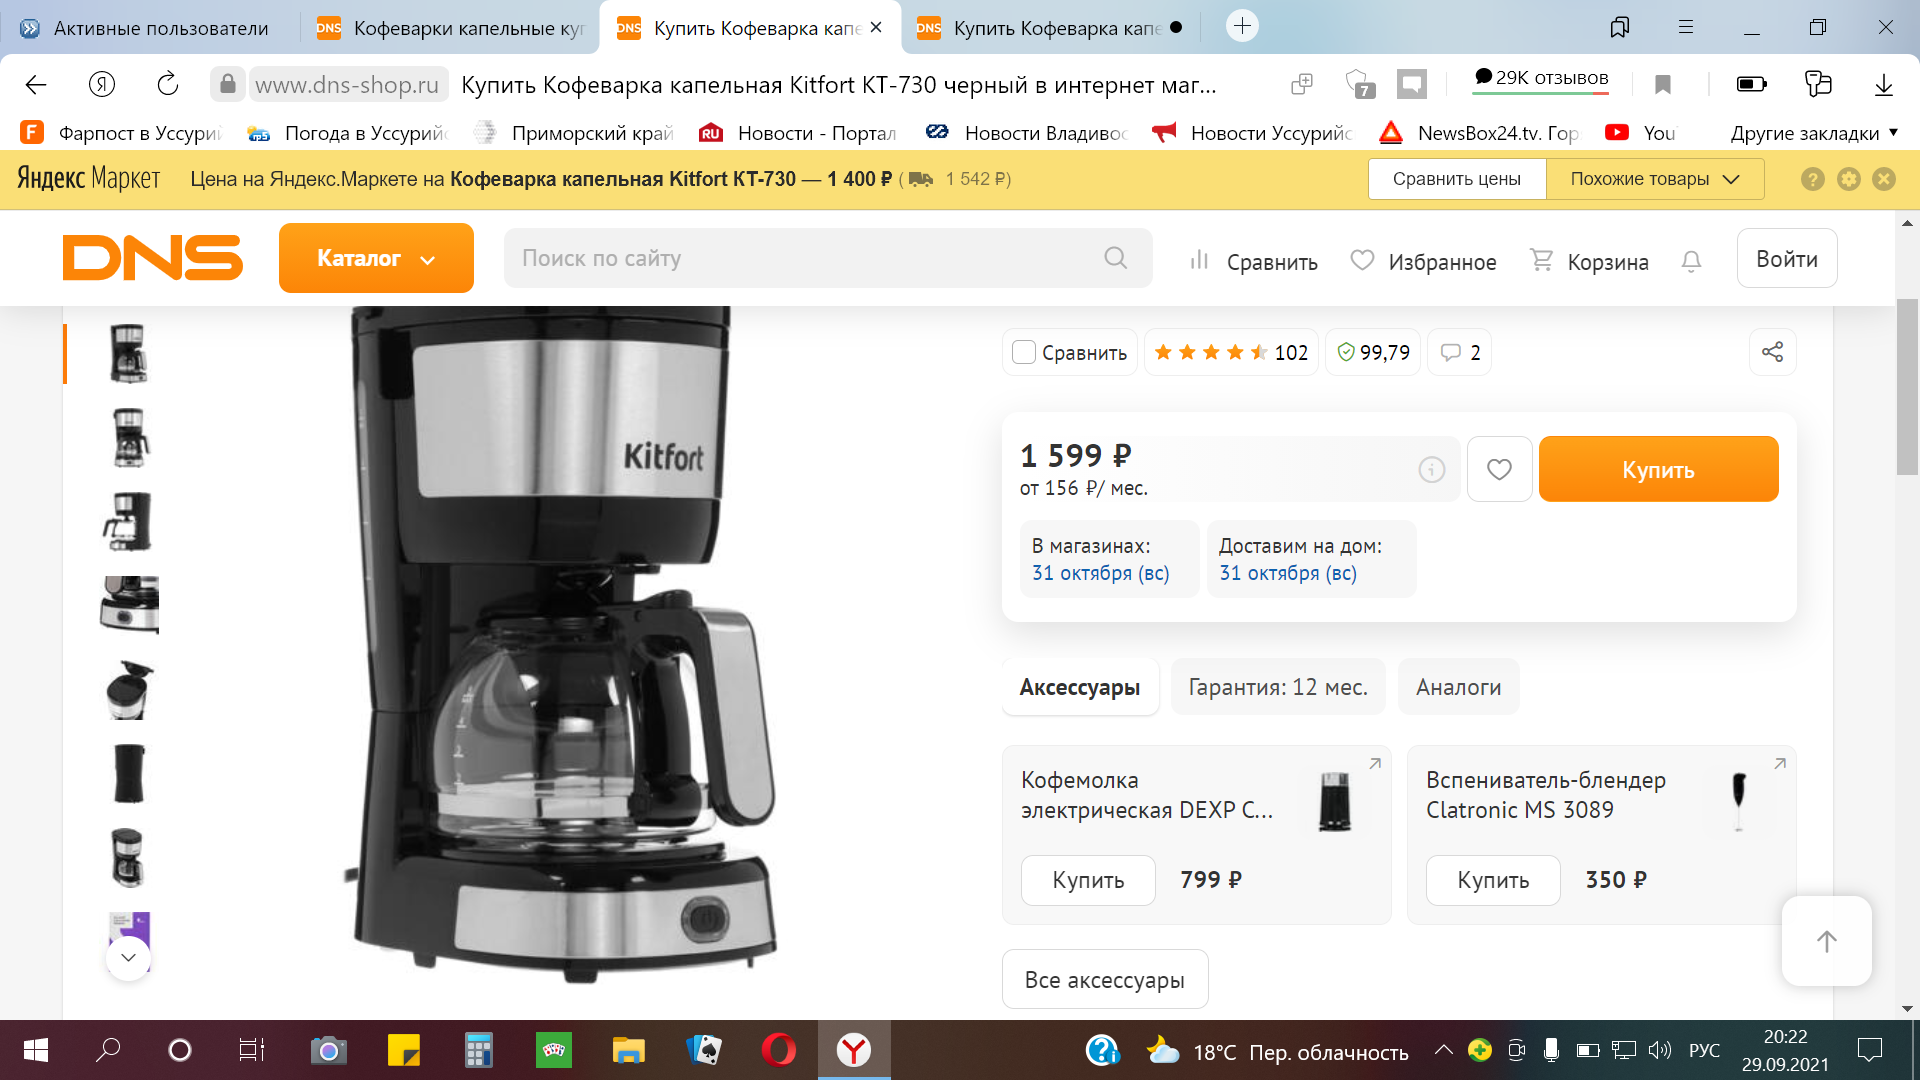
Task: Expand Другие закладки bookmarks folder
Action: click(x=1814, y=133)
